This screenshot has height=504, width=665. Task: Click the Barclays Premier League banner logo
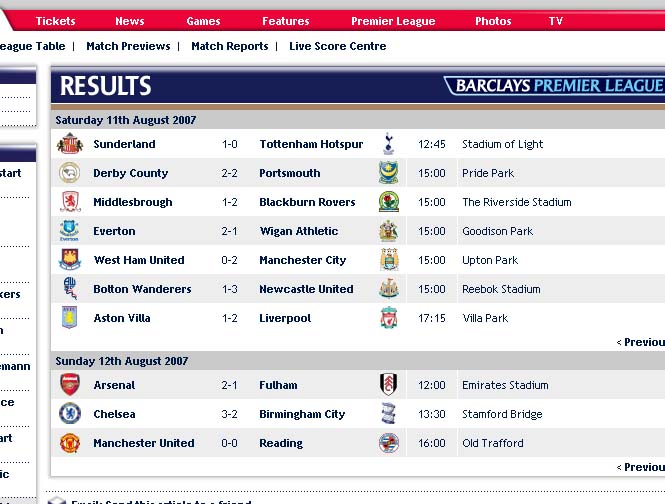pyautogui.click(x=555, y=86)
